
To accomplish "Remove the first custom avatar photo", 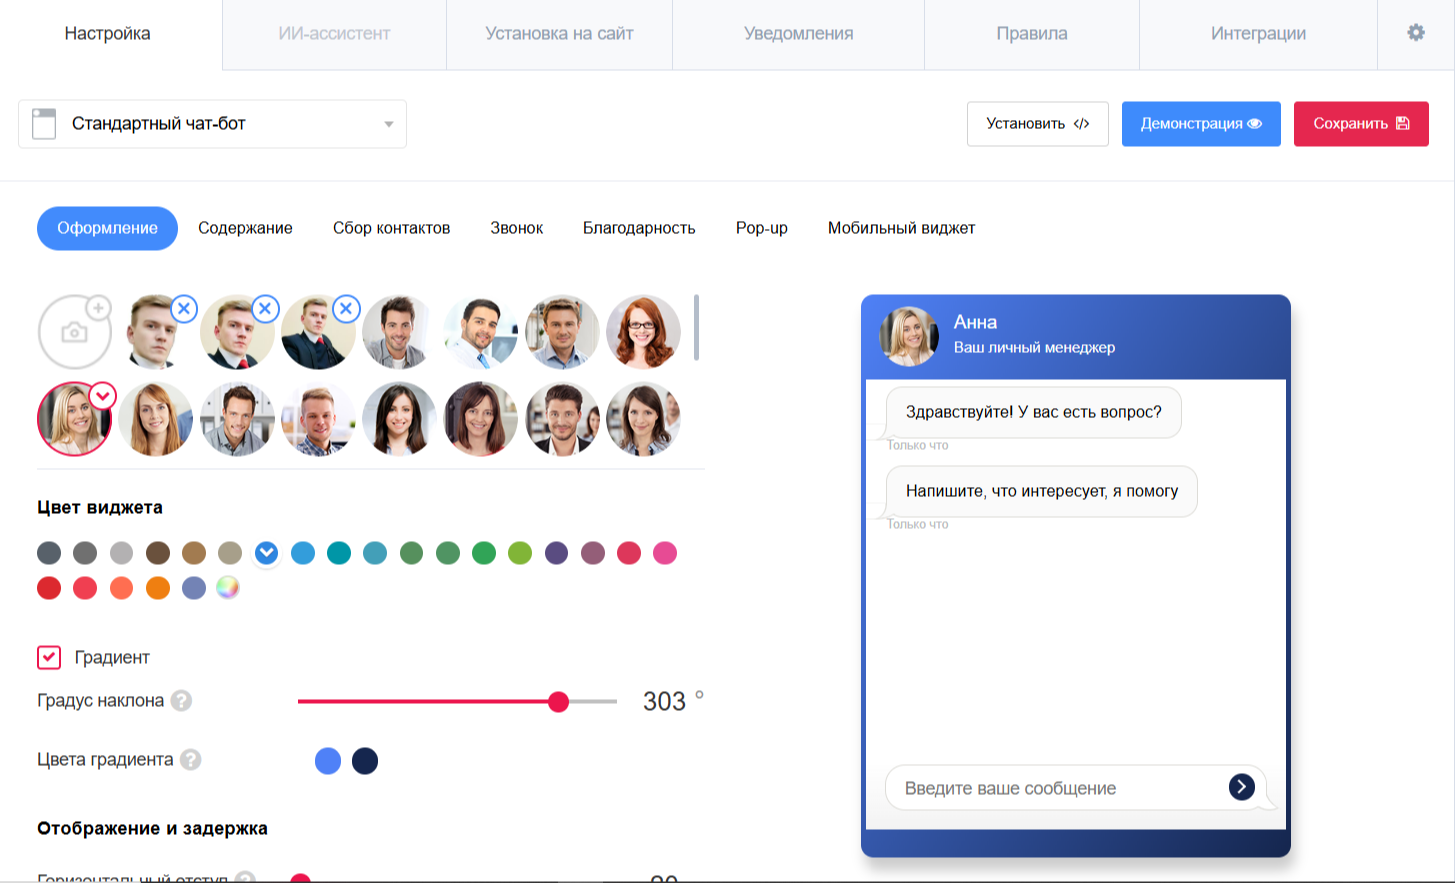I will pyautogui.click(x=184, y=309).
